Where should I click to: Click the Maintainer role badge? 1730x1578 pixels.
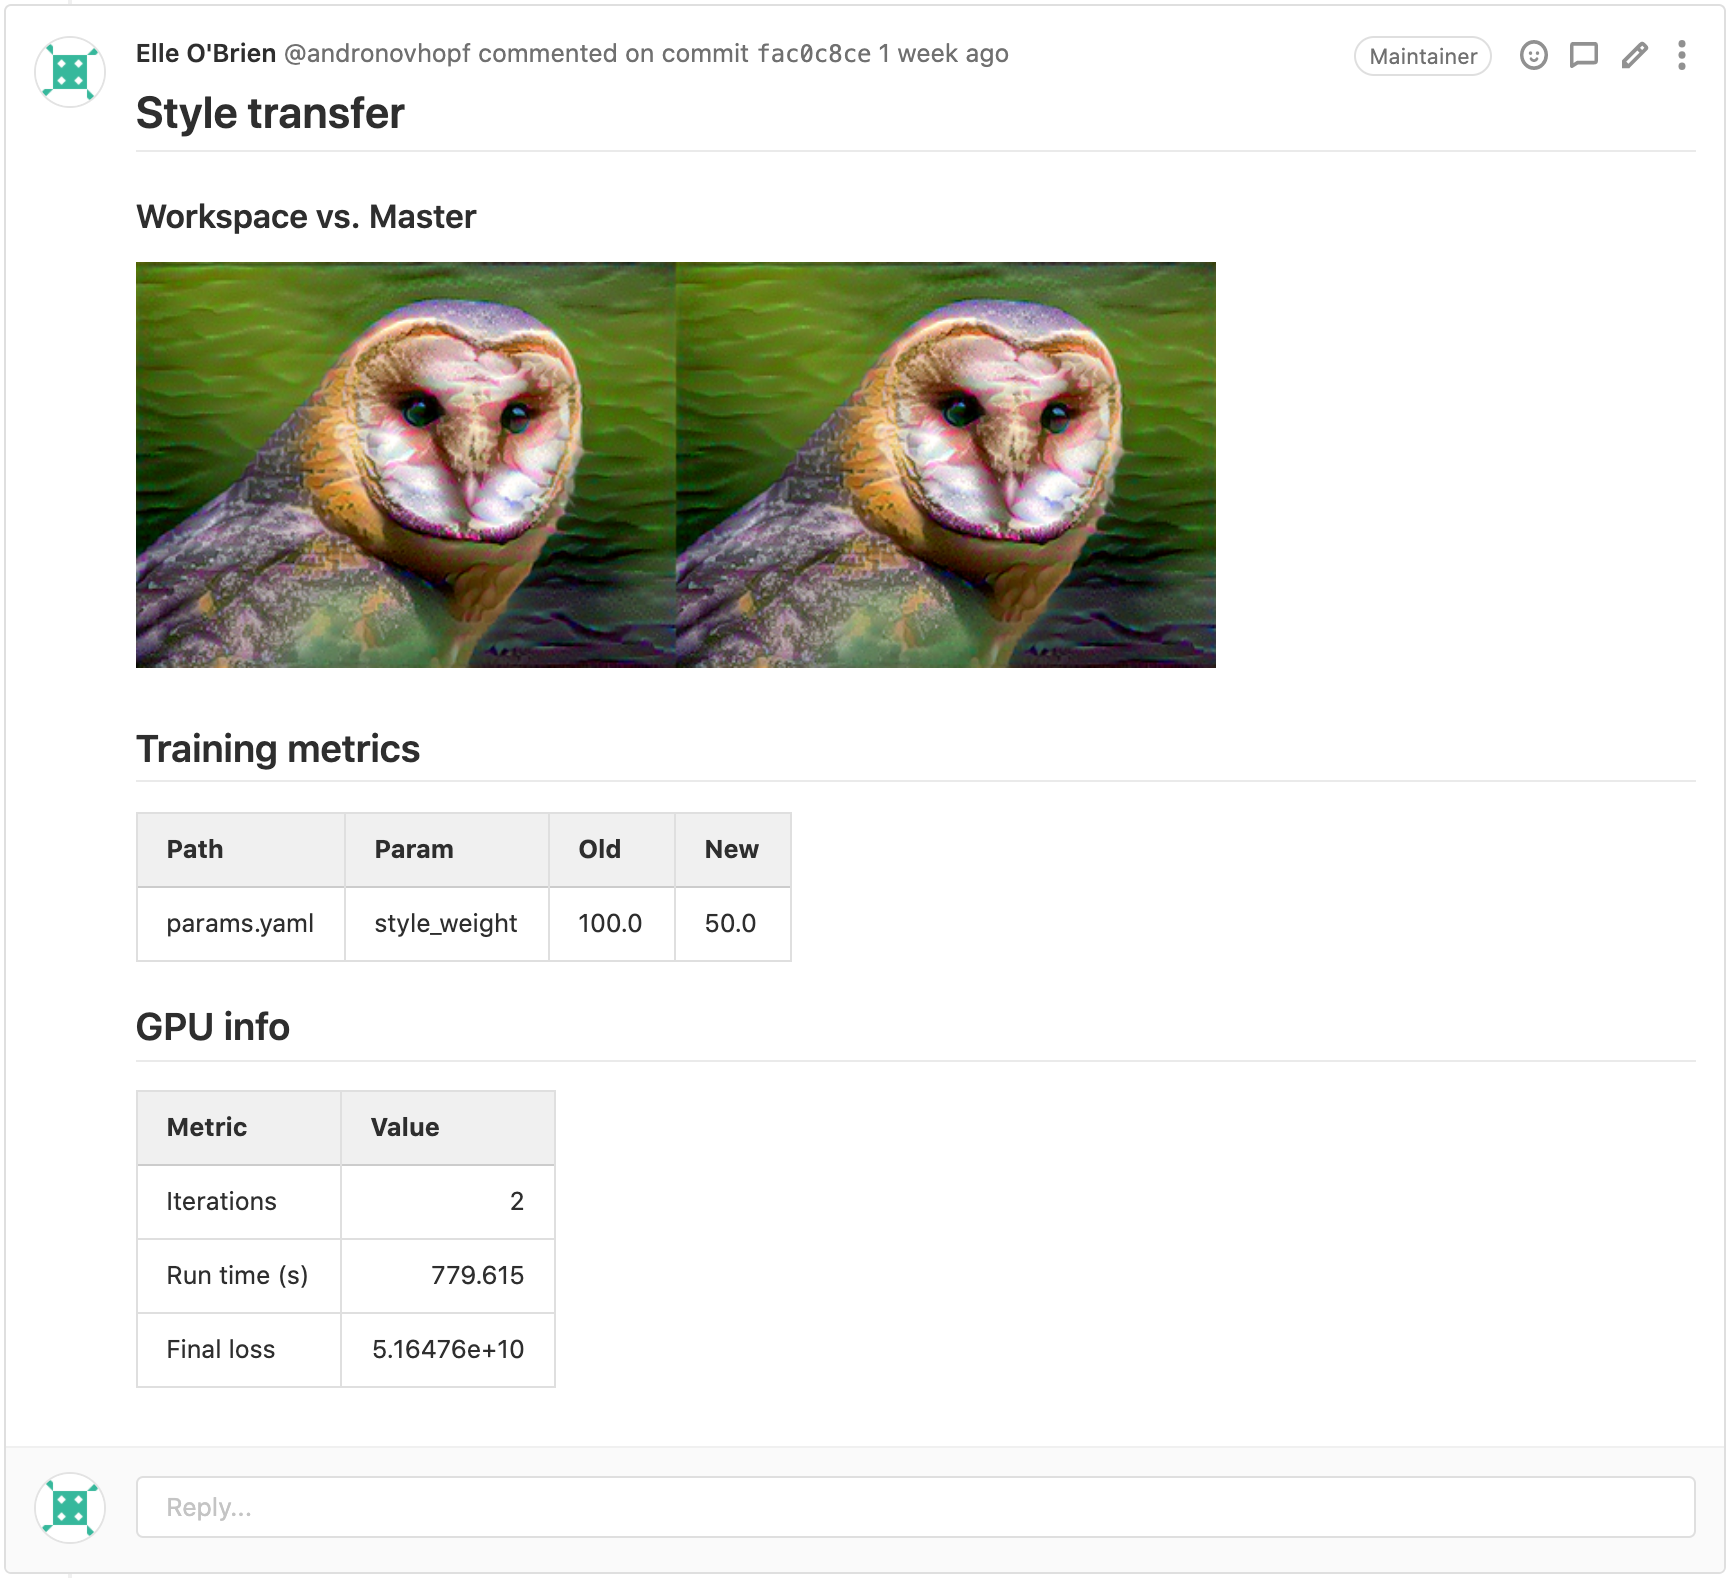point(1422,56)
